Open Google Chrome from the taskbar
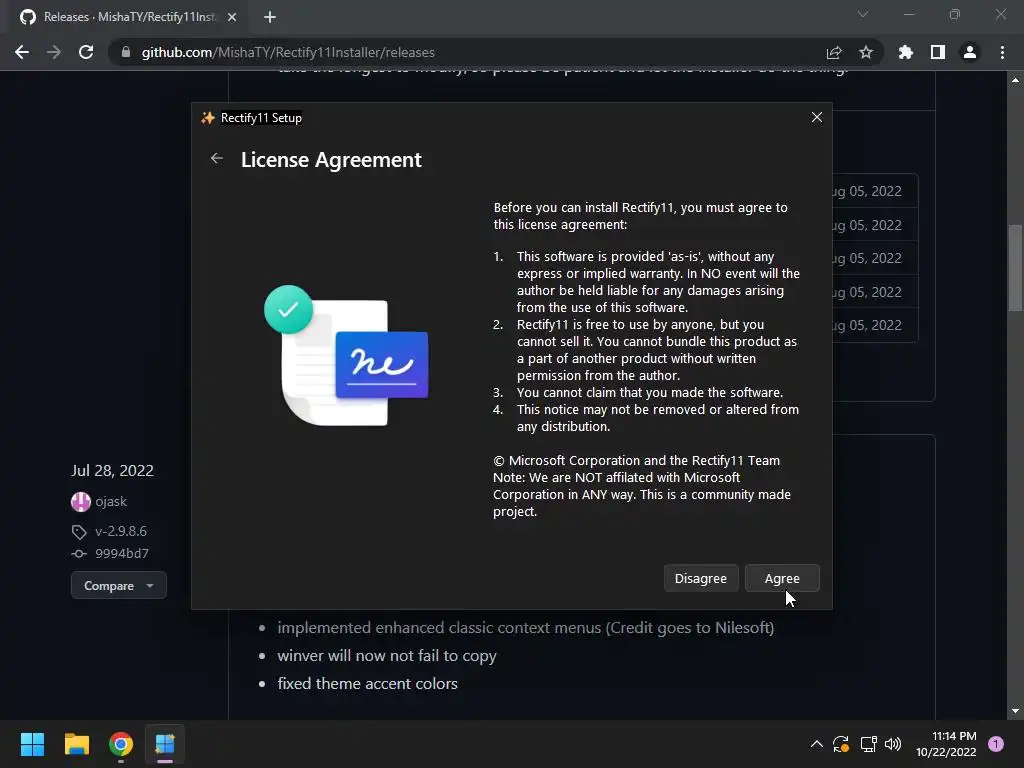1024x768 pixels. [x=121, y=744]
